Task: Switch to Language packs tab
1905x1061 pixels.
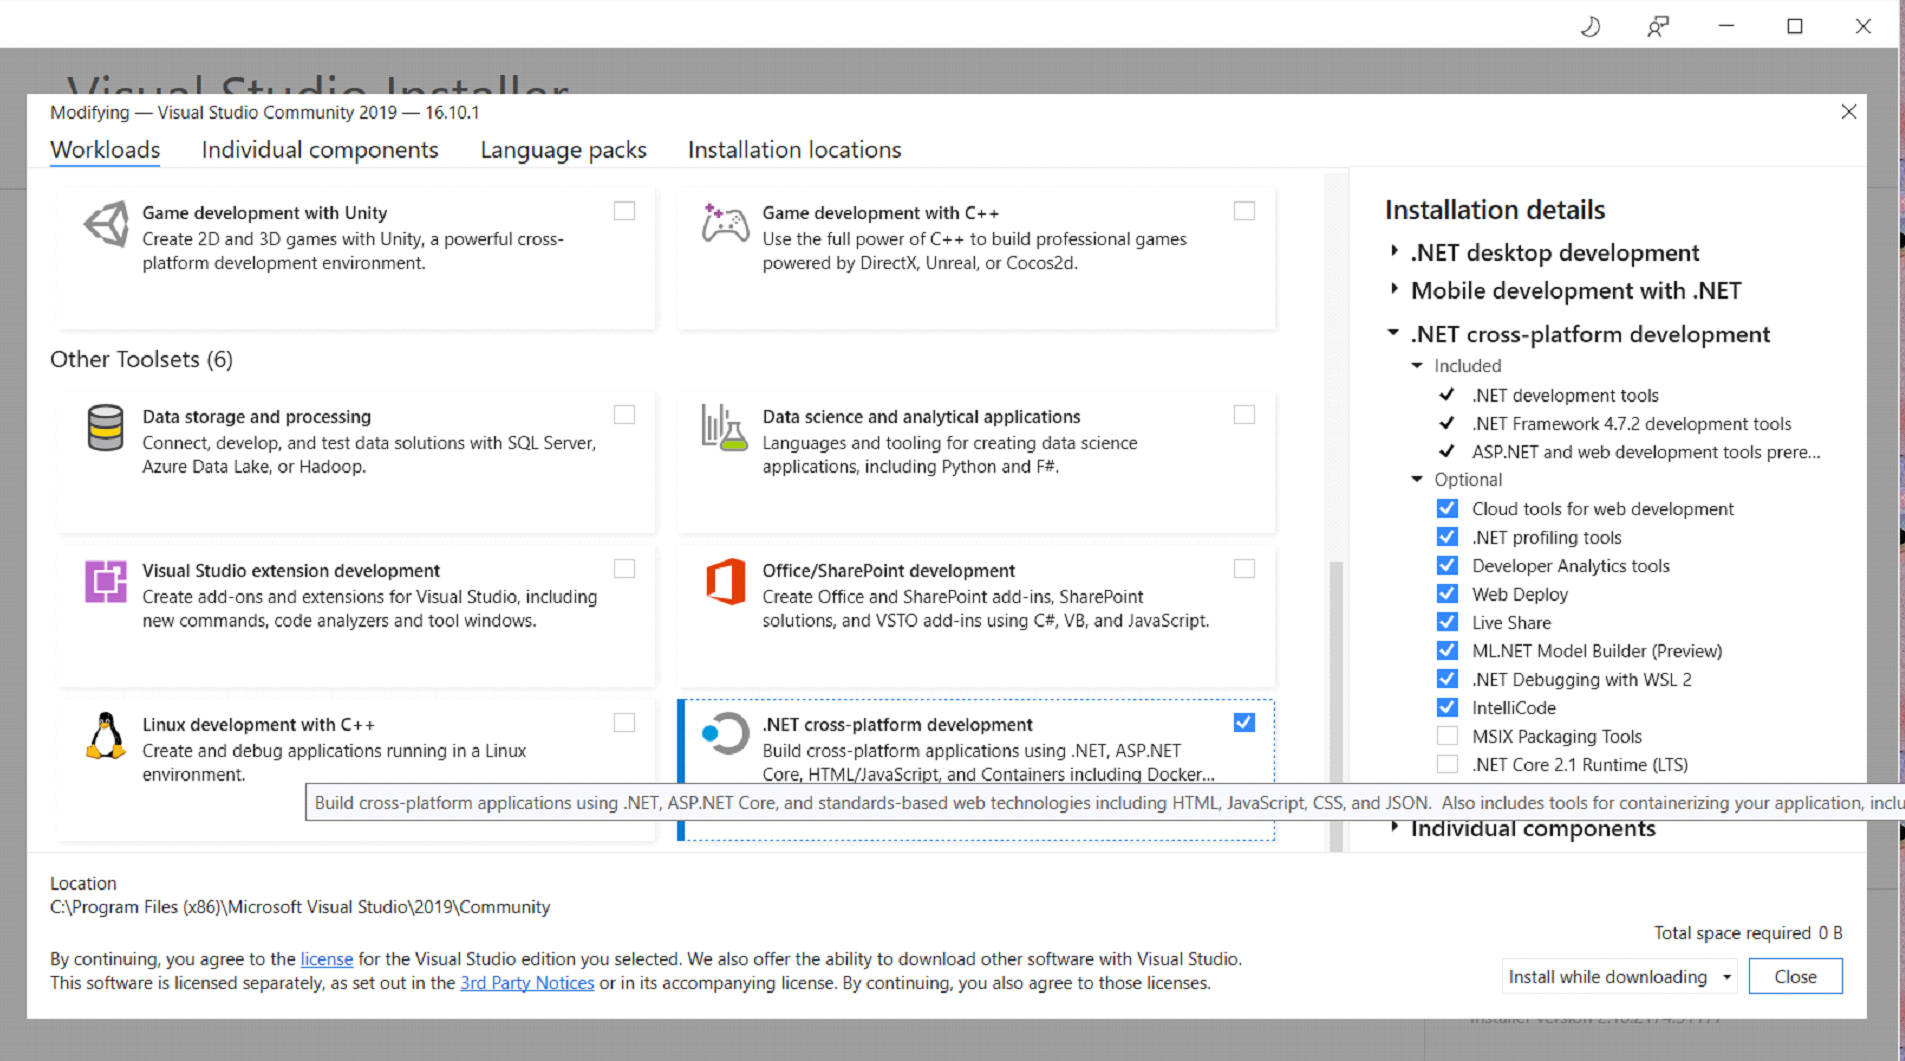Action: coord(563,150)
